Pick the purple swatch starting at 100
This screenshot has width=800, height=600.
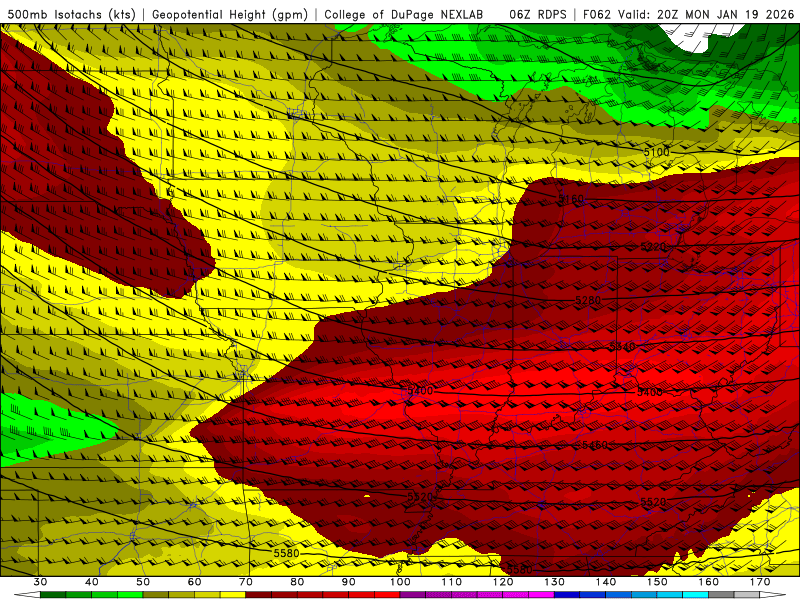pyautogui.click(x=413, y=595)
